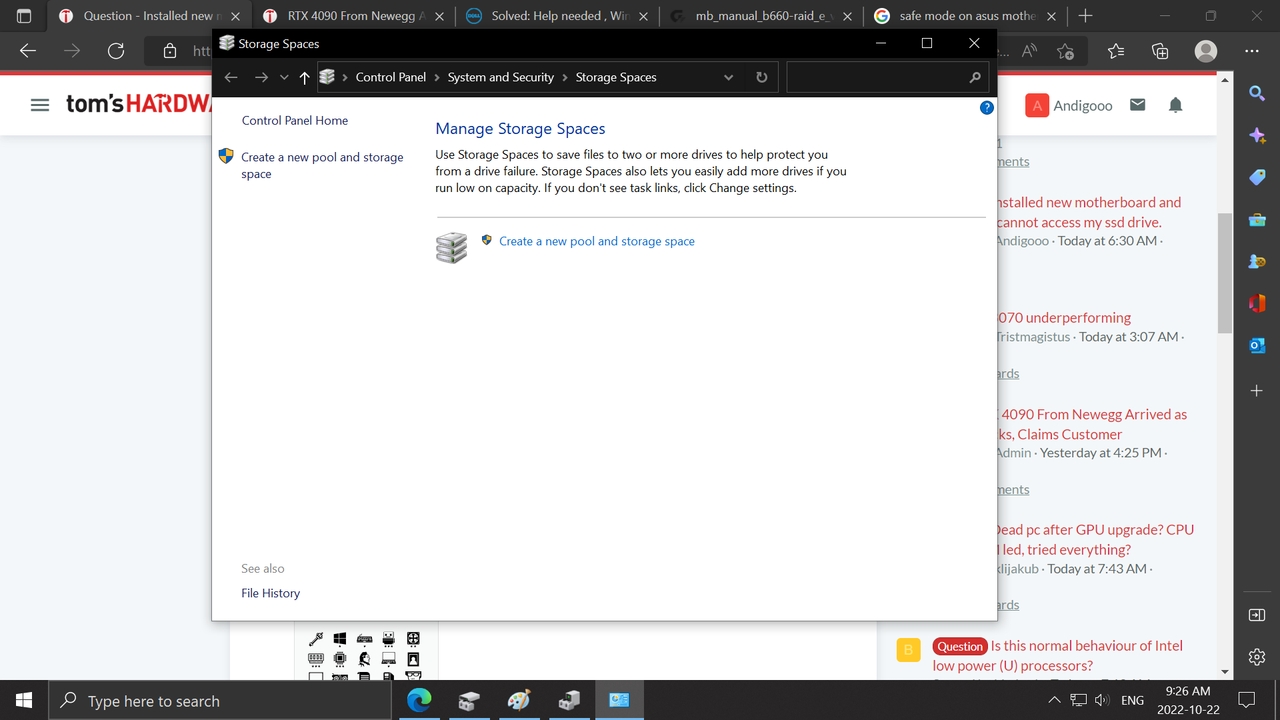The height and width of the screenshot is (720, 1280).
Task: Reload the Edge page
Action: pos(116,51)
